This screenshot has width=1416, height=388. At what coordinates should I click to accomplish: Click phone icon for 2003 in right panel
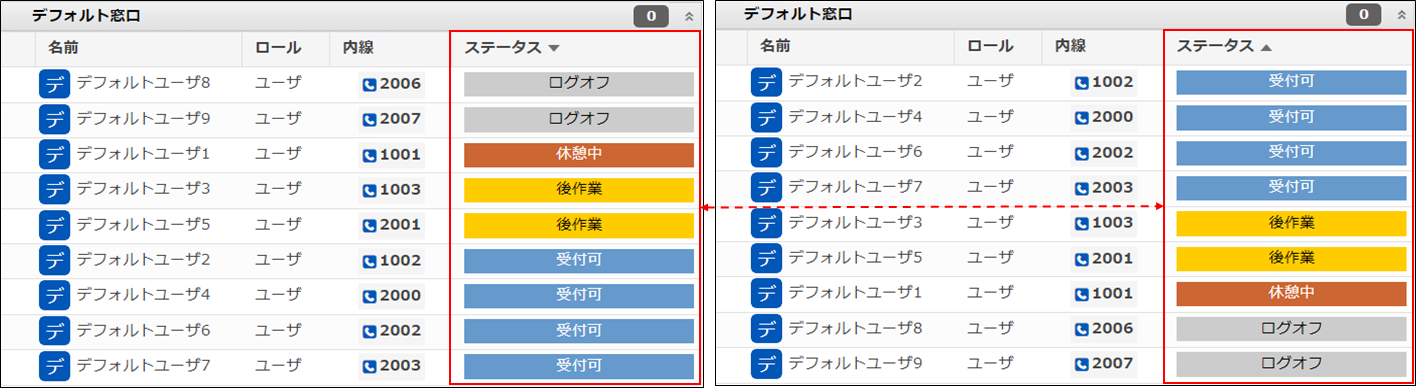(x=1081, y=189)
